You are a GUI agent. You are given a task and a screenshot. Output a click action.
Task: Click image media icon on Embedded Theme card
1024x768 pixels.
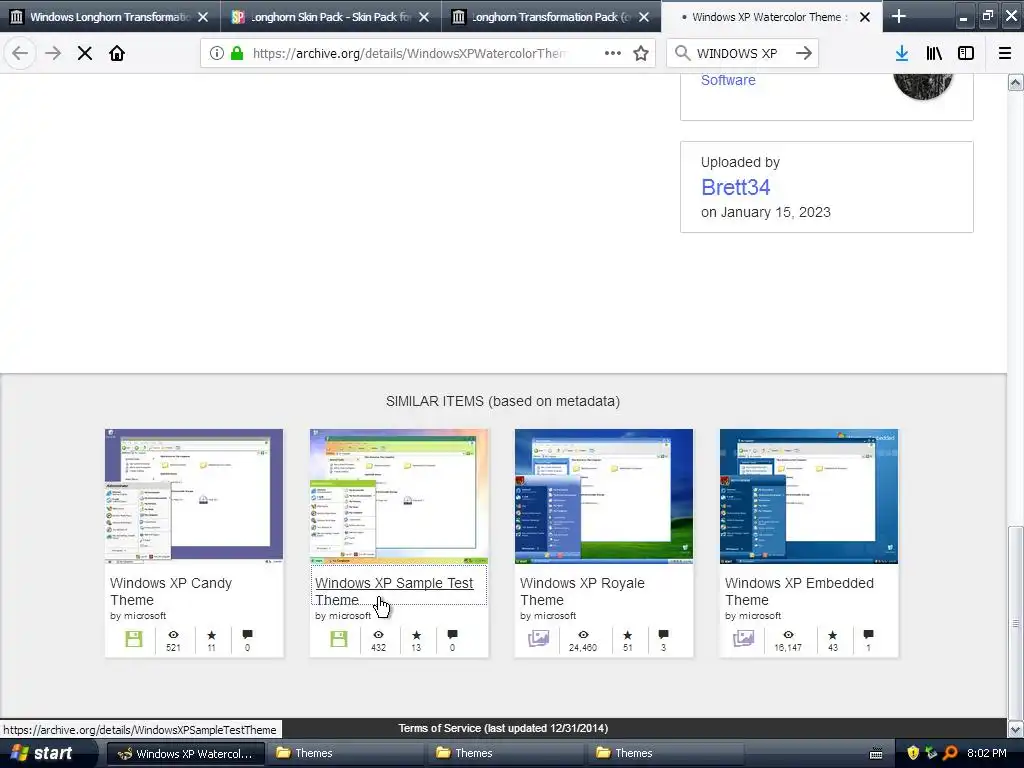tap(744, 638)
